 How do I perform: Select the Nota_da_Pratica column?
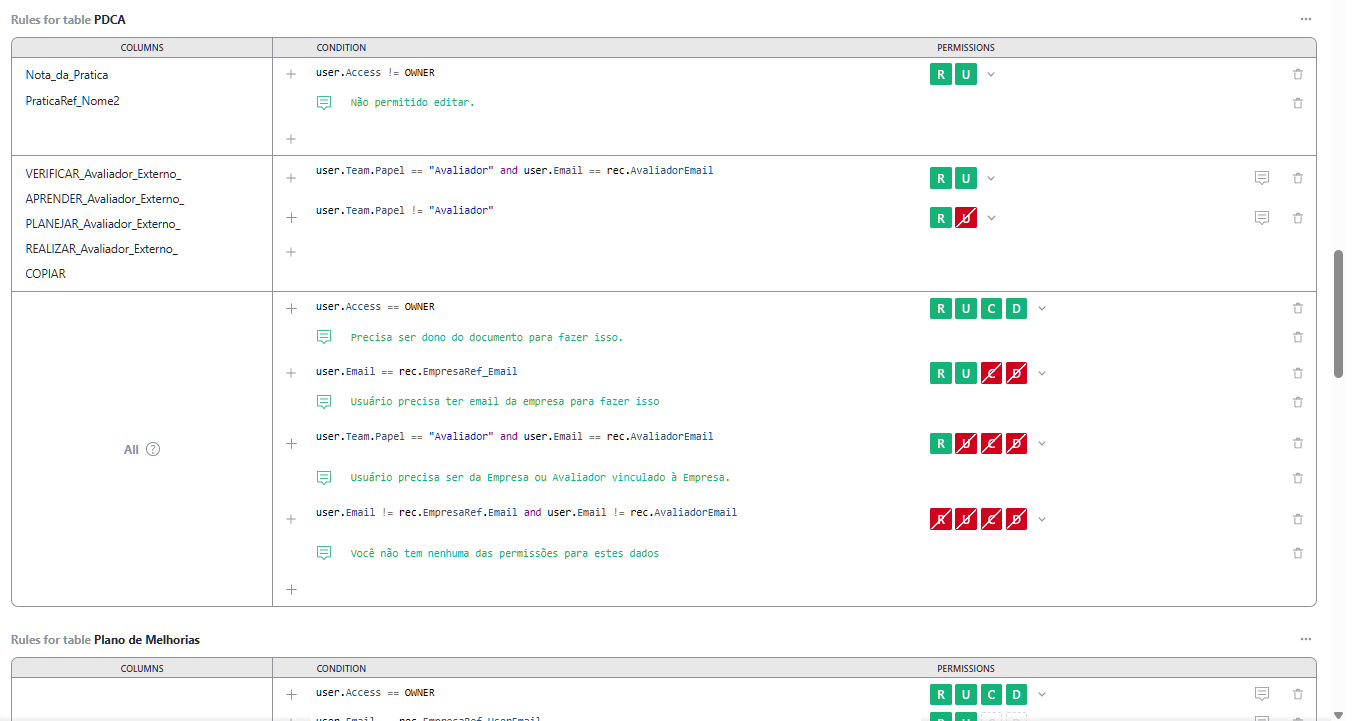pos(67,75)
